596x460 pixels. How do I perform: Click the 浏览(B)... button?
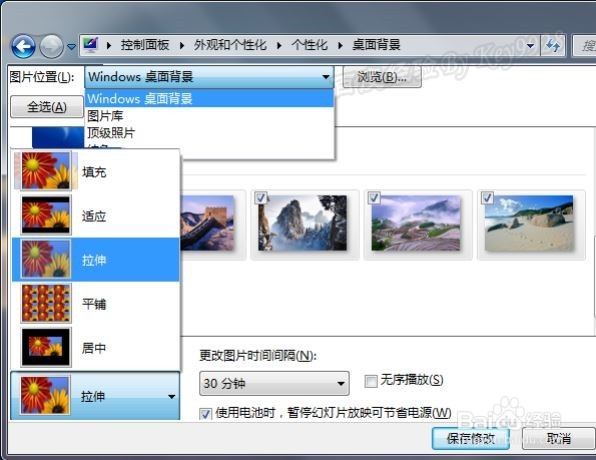(x=382, y=77)
